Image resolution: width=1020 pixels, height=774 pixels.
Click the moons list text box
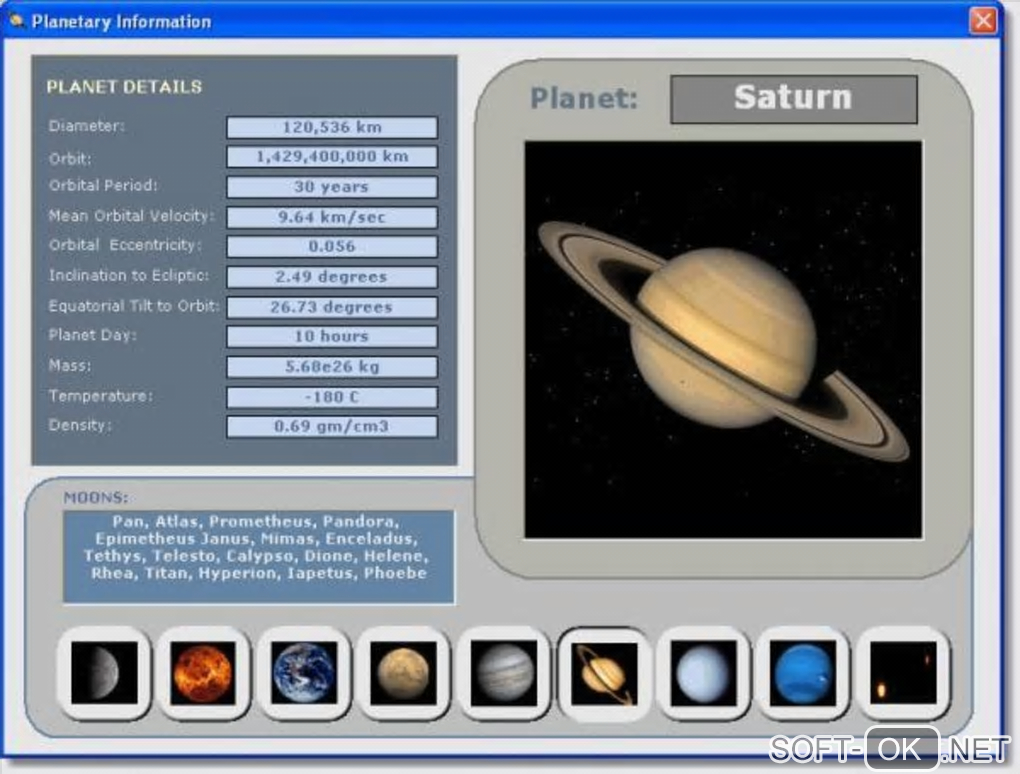coord(258,557)
